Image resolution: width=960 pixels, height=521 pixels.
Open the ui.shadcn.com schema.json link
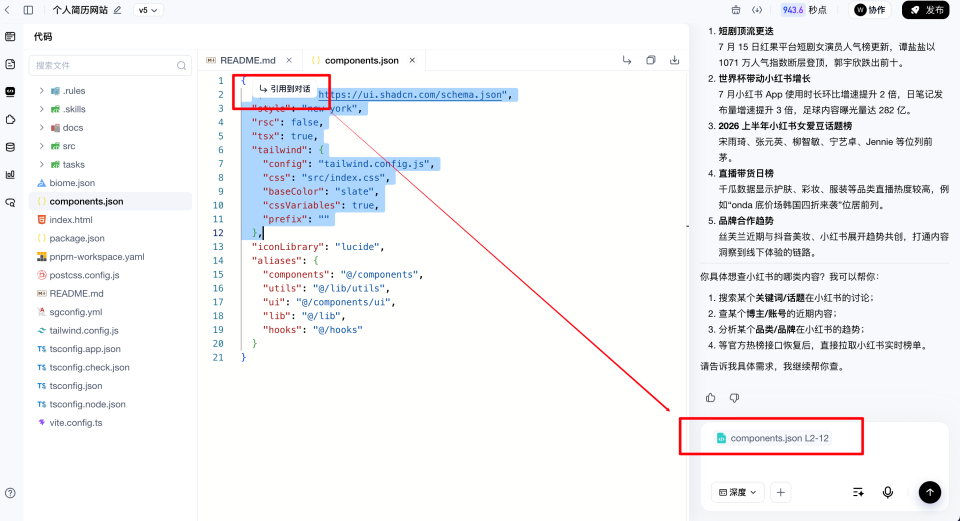tap(410, 94)
